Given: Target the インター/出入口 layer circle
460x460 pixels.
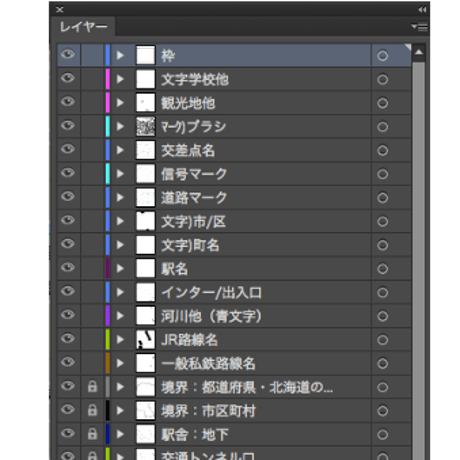Looking at the screenshot, I should pyautogui.click(x=382, y=292).
